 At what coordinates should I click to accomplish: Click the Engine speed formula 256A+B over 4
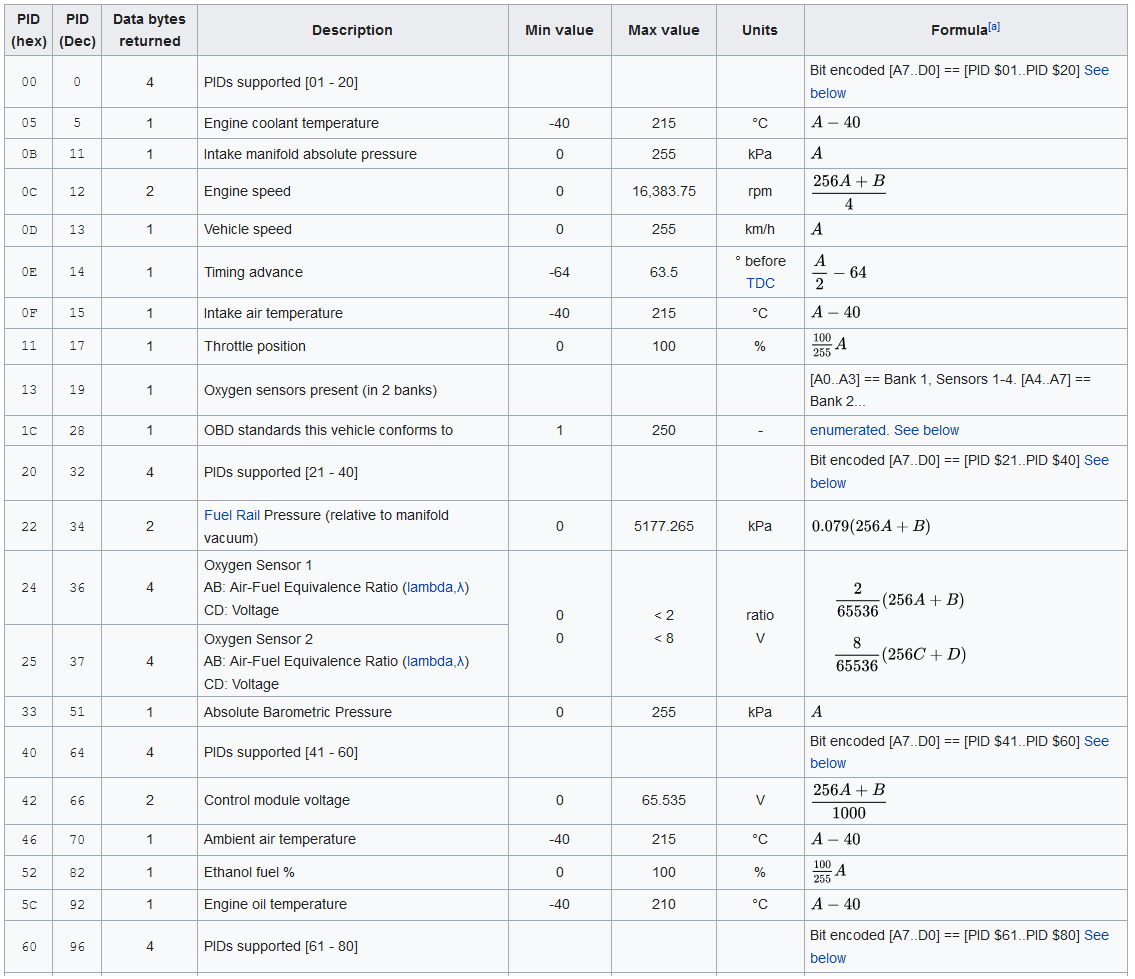pos(849,192)
